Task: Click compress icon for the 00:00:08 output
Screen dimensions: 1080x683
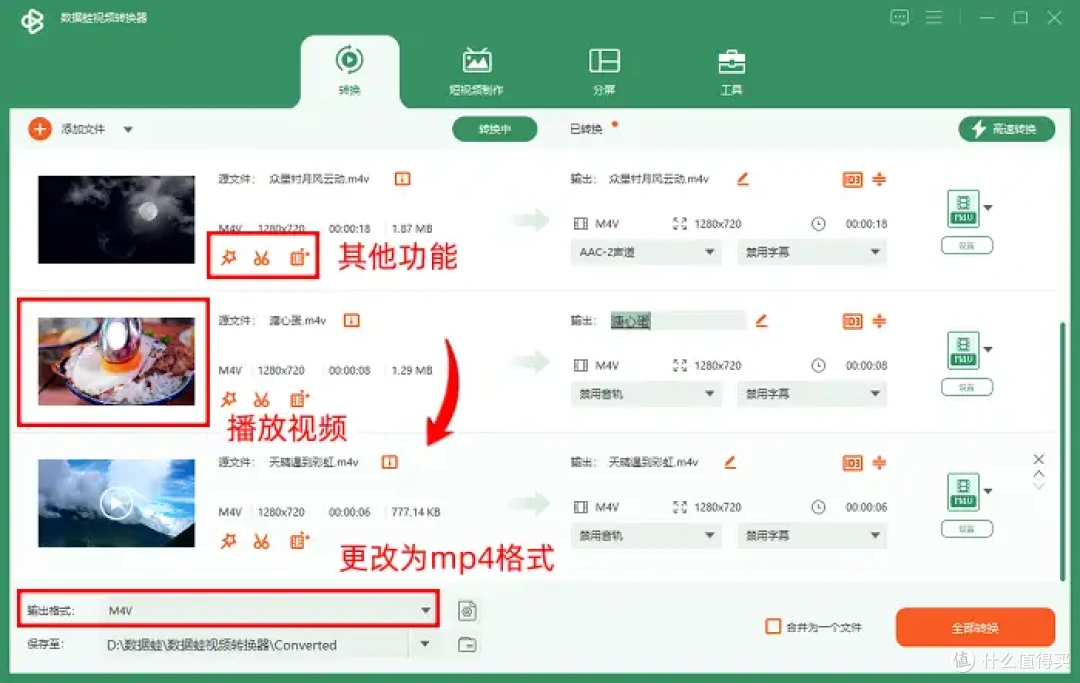Action: pyautogui.click(x=879, y=321)
